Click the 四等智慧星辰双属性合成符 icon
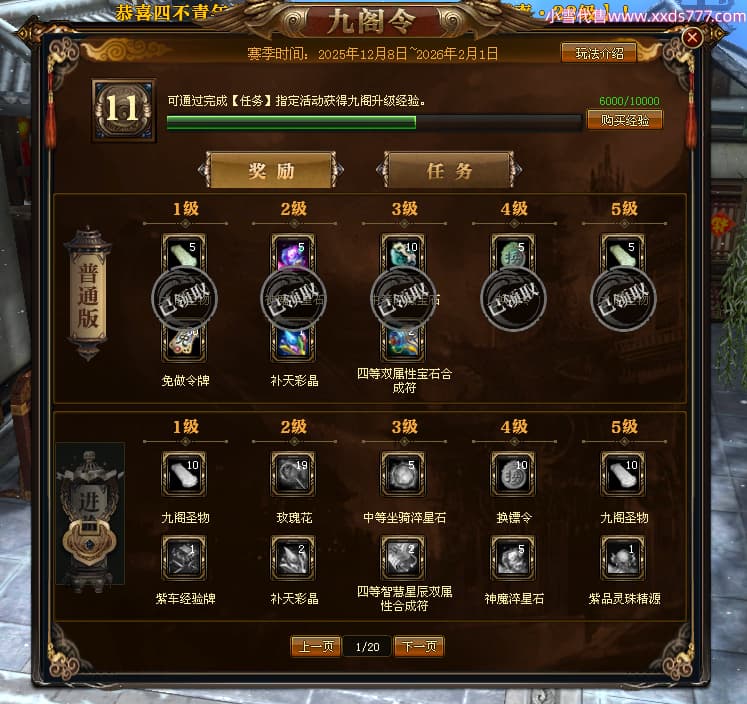This screenshot has width=747, height=704. point(404,558)
